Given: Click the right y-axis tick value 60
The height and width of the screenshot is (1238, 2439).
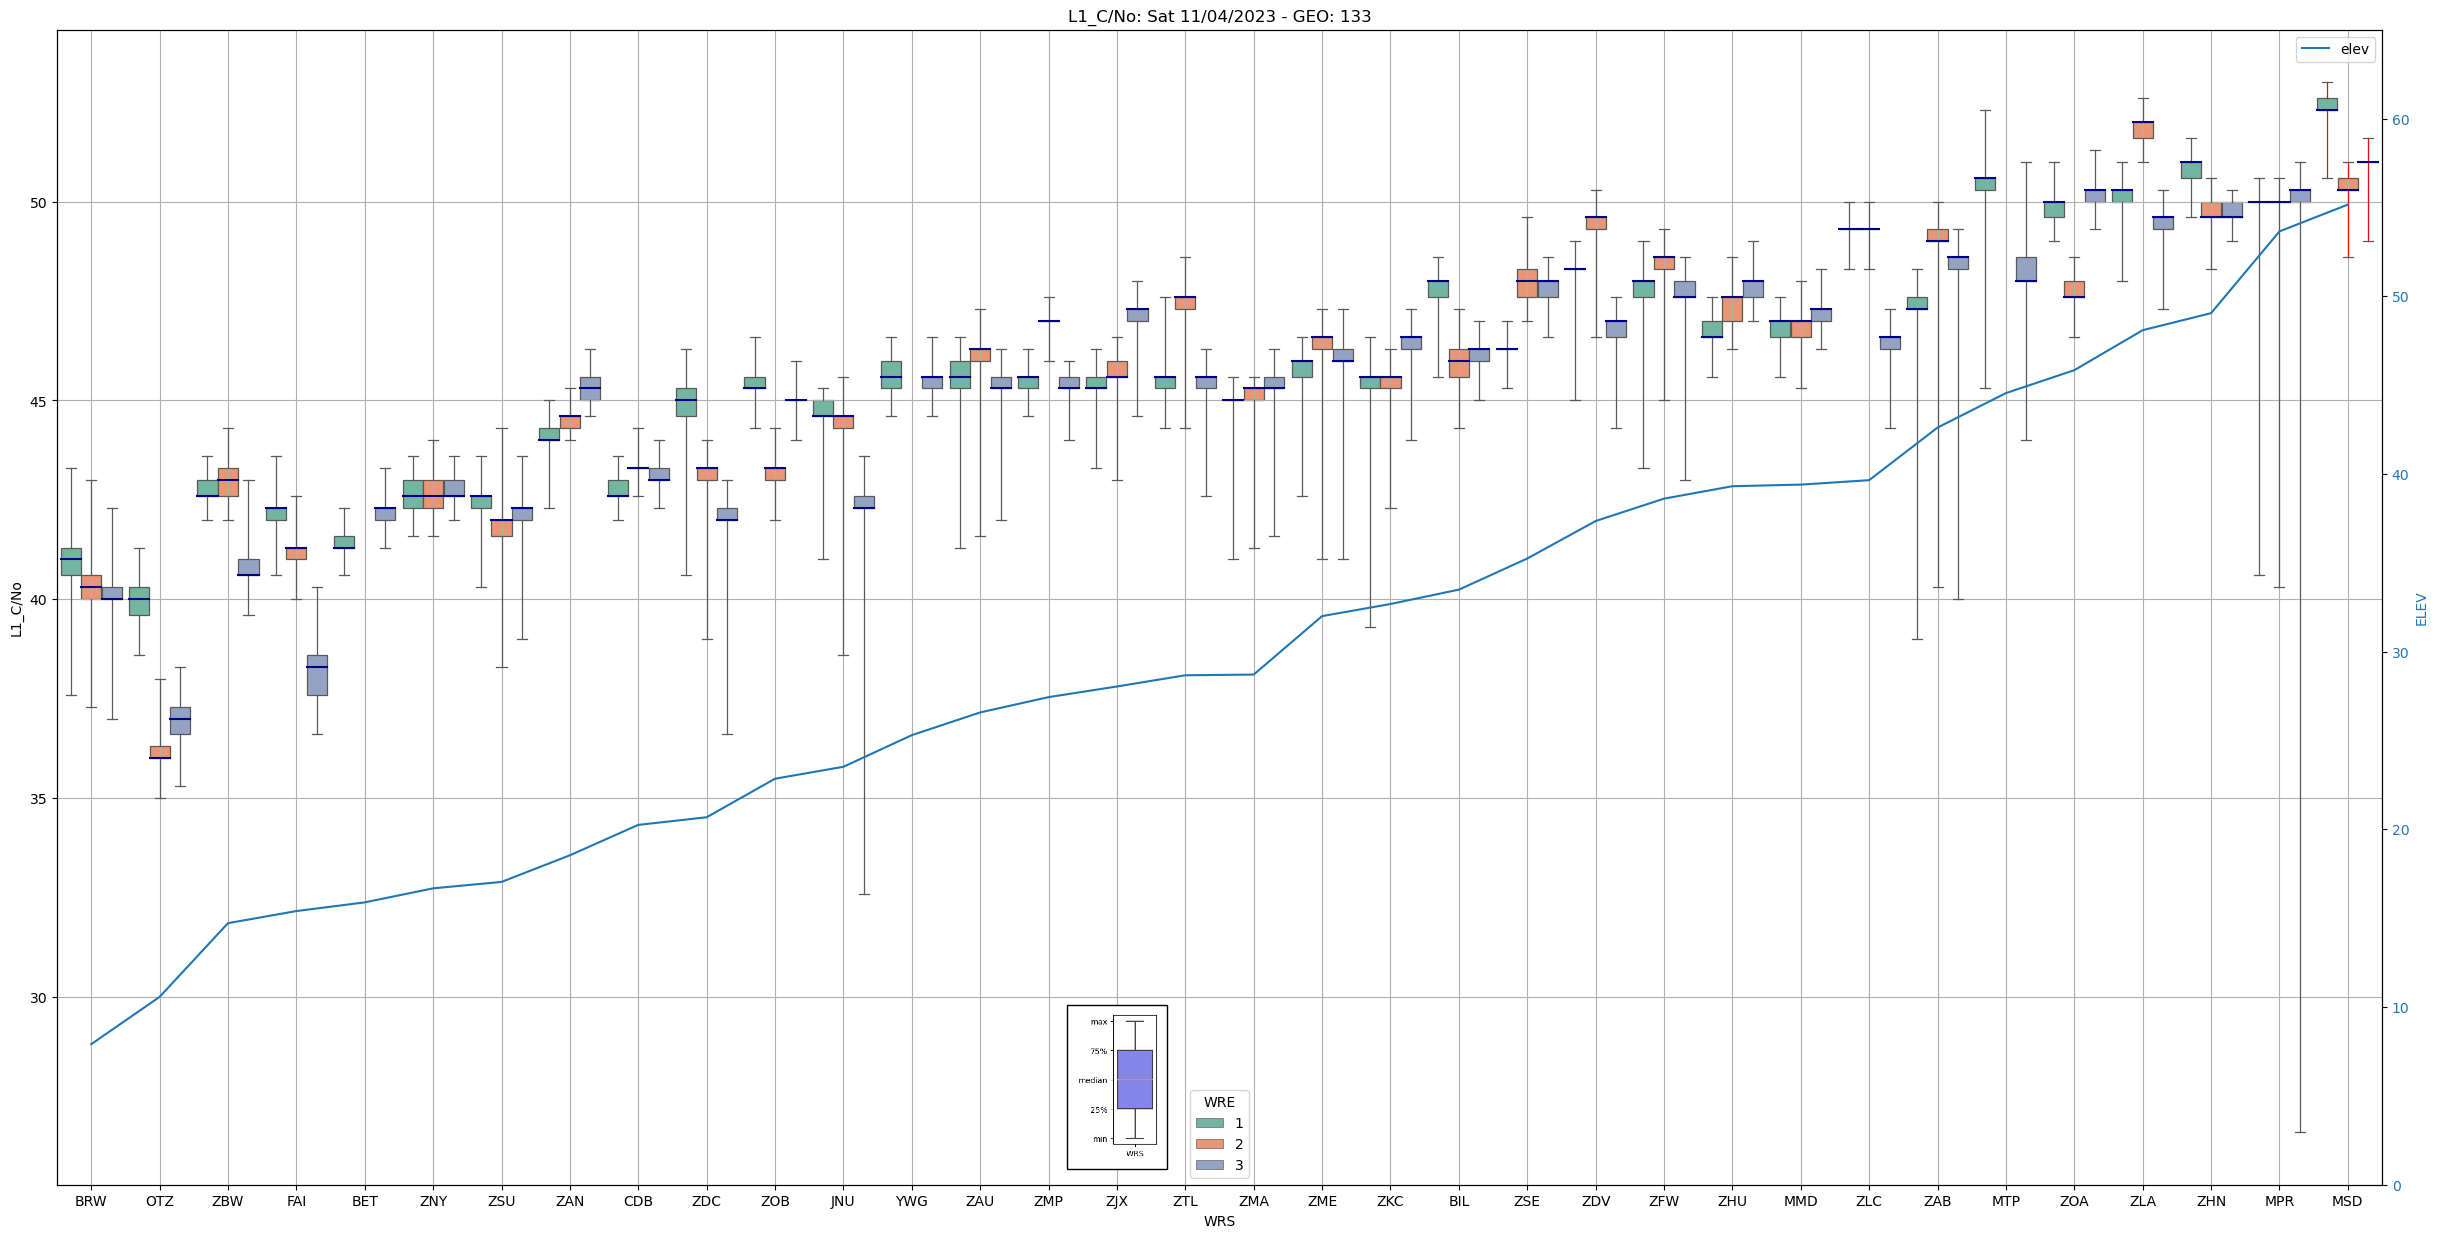Looking at the screenshot, I should [2399, 120].
